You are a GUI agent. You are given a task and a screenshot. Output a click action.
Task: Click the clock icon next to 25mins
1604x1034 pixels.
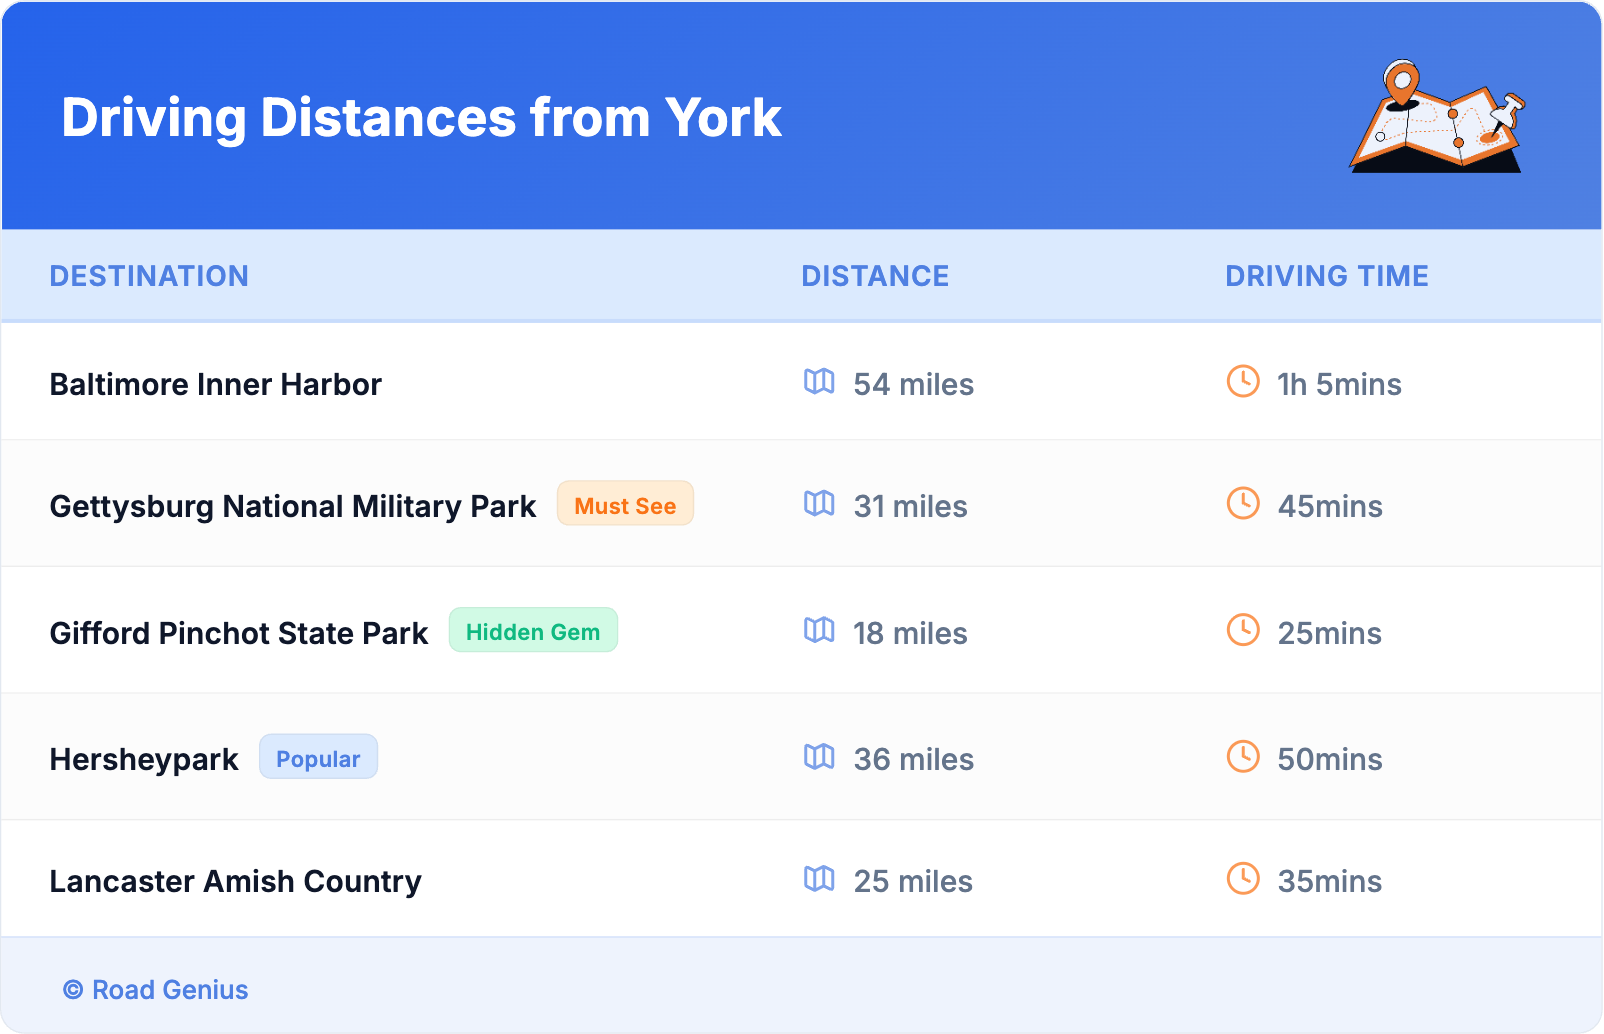click(x=1243, y=631)
